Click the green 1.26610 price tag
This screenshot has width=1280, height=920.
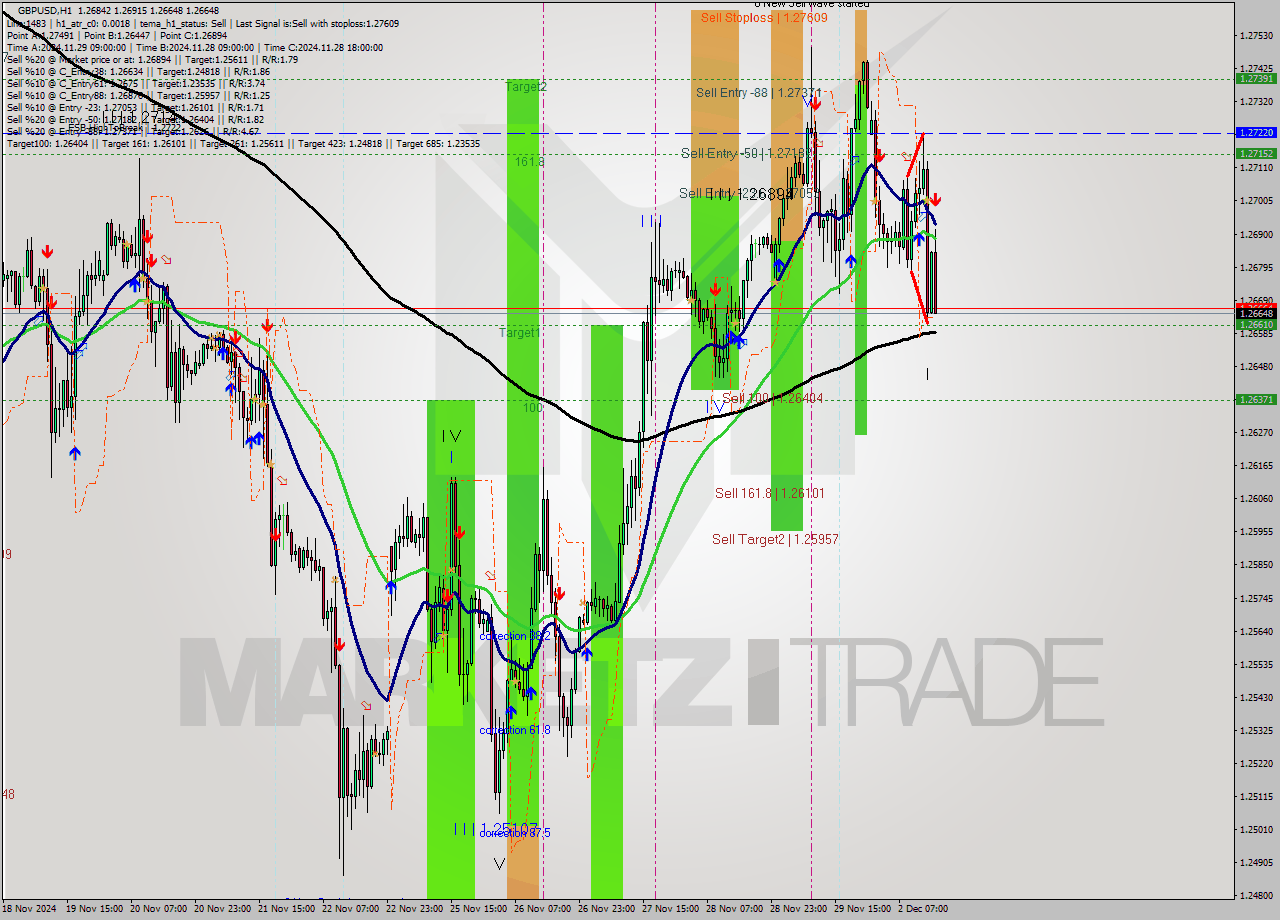1256,324
